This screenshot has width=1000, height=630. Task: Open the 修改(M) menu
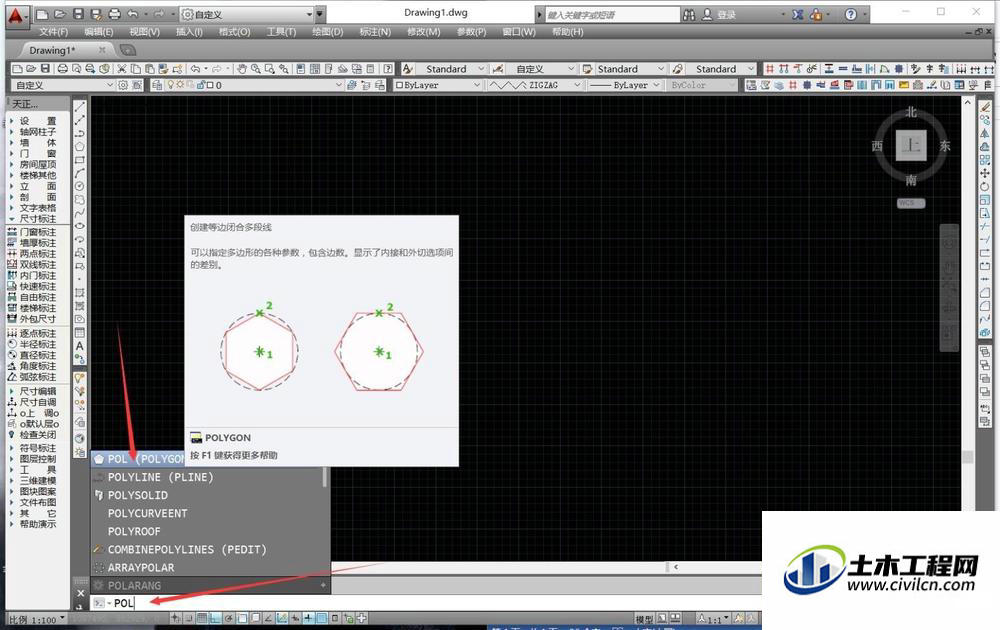[424, 32]
